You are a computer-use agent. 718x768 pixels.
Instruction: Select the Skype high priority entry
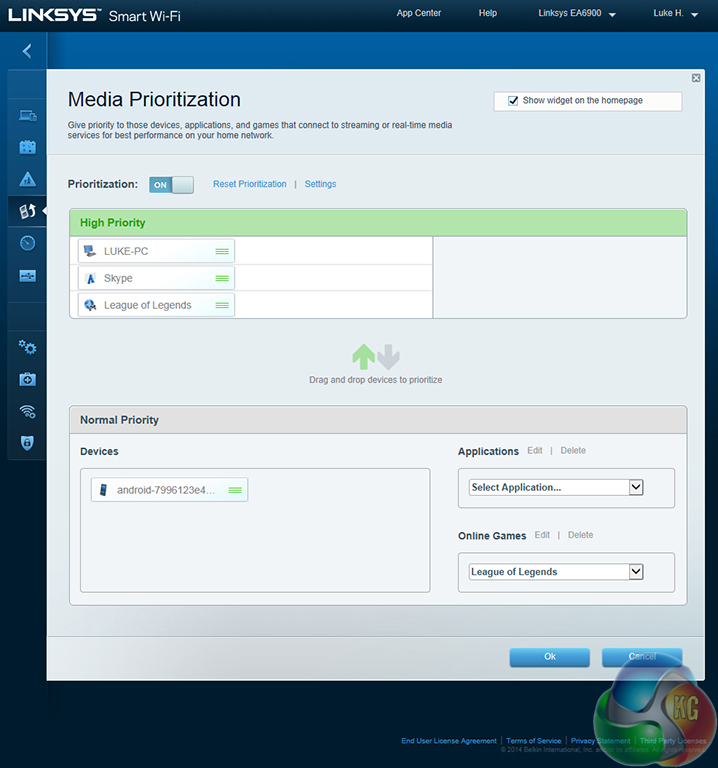pos(156,278)
